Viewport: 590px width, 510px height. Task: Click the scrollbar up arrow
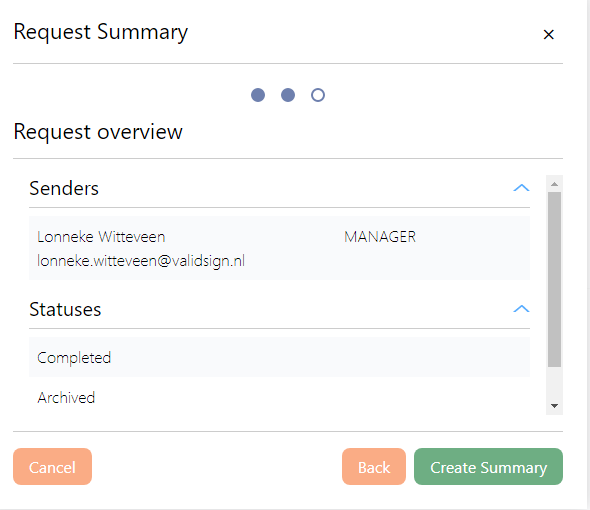(x=554, y=184)
